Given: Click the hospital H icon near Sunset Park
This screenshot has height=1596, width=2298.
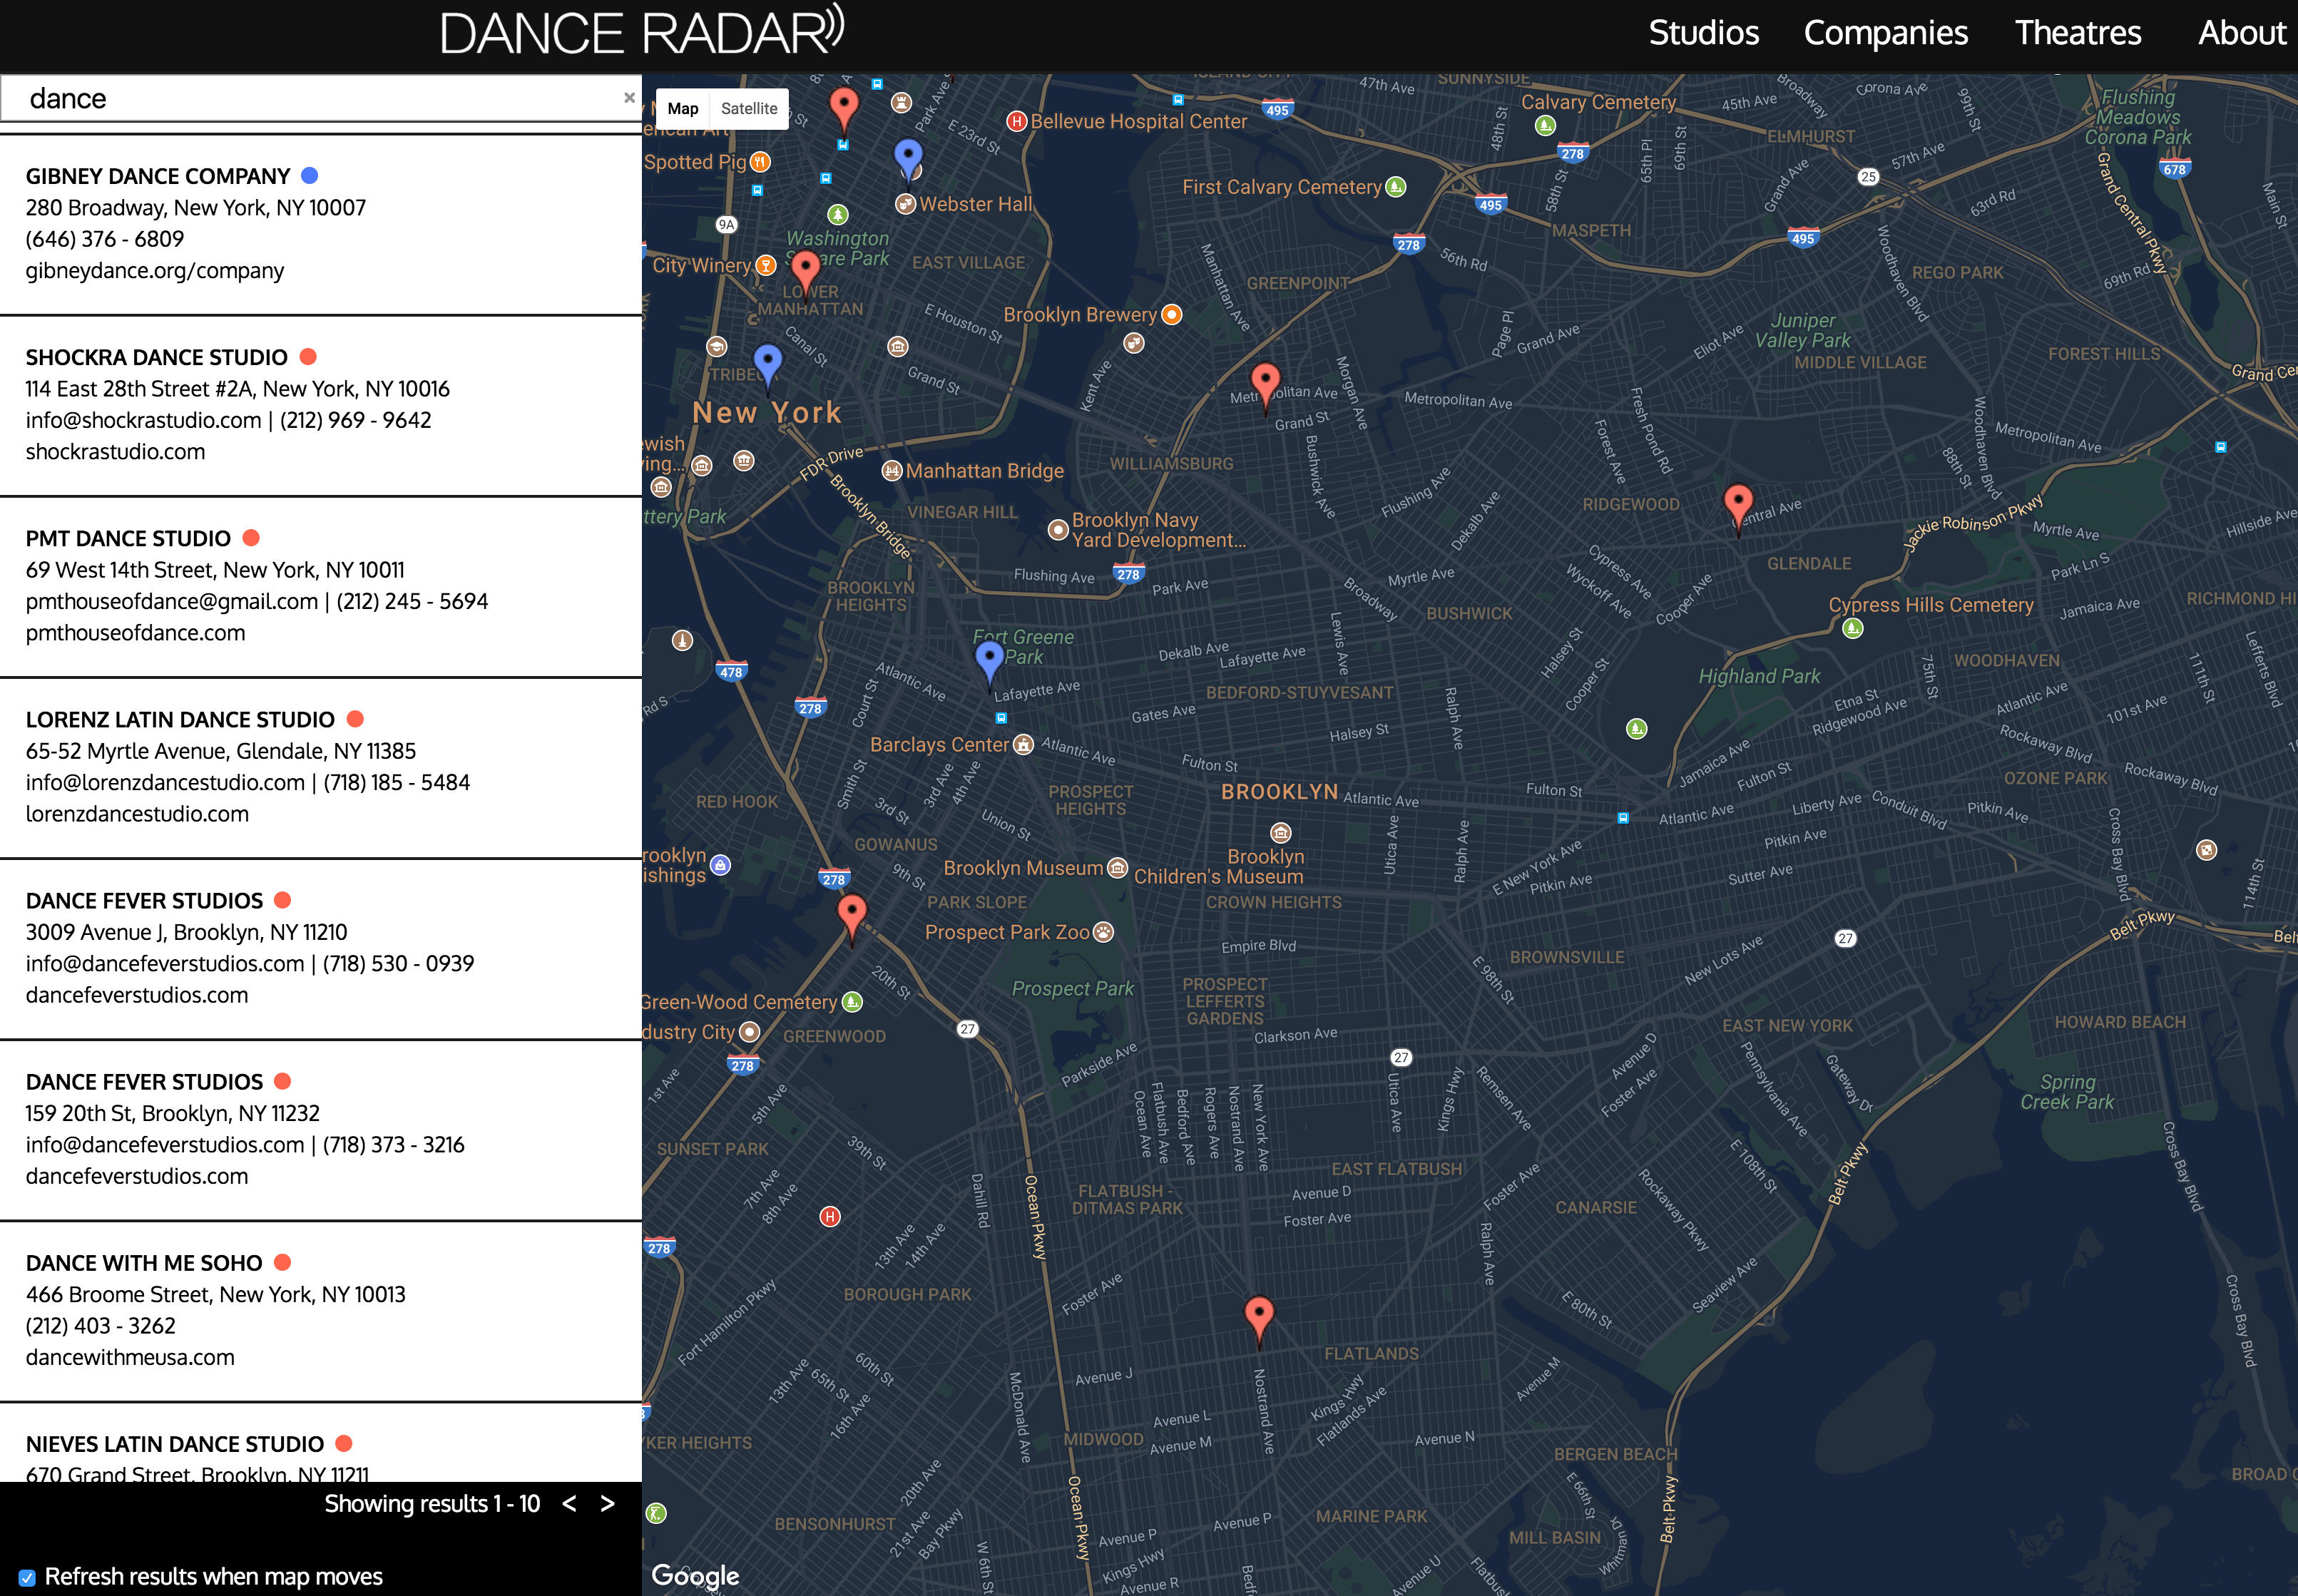Looking at the screenshot, I should pos(830,1217).
